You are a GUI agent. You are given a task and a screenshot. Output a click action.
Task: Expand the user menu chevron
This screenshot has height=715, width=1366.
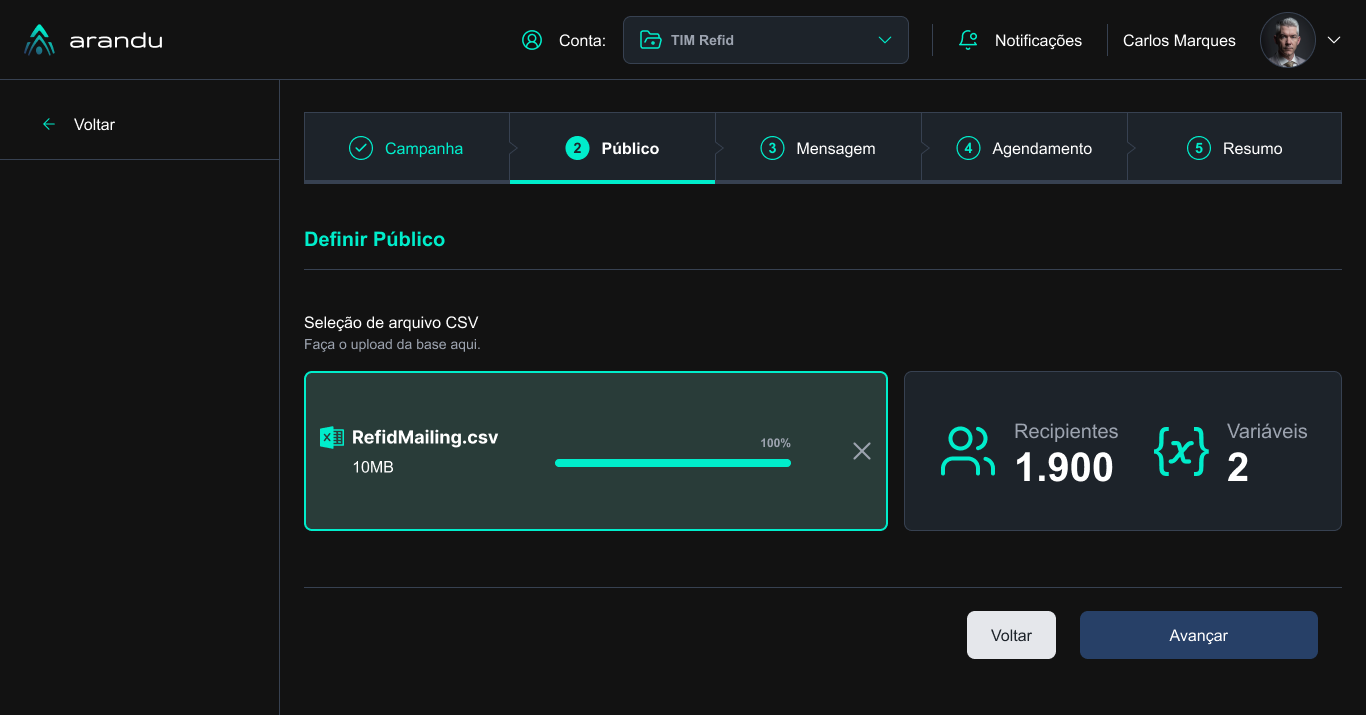1333,40
